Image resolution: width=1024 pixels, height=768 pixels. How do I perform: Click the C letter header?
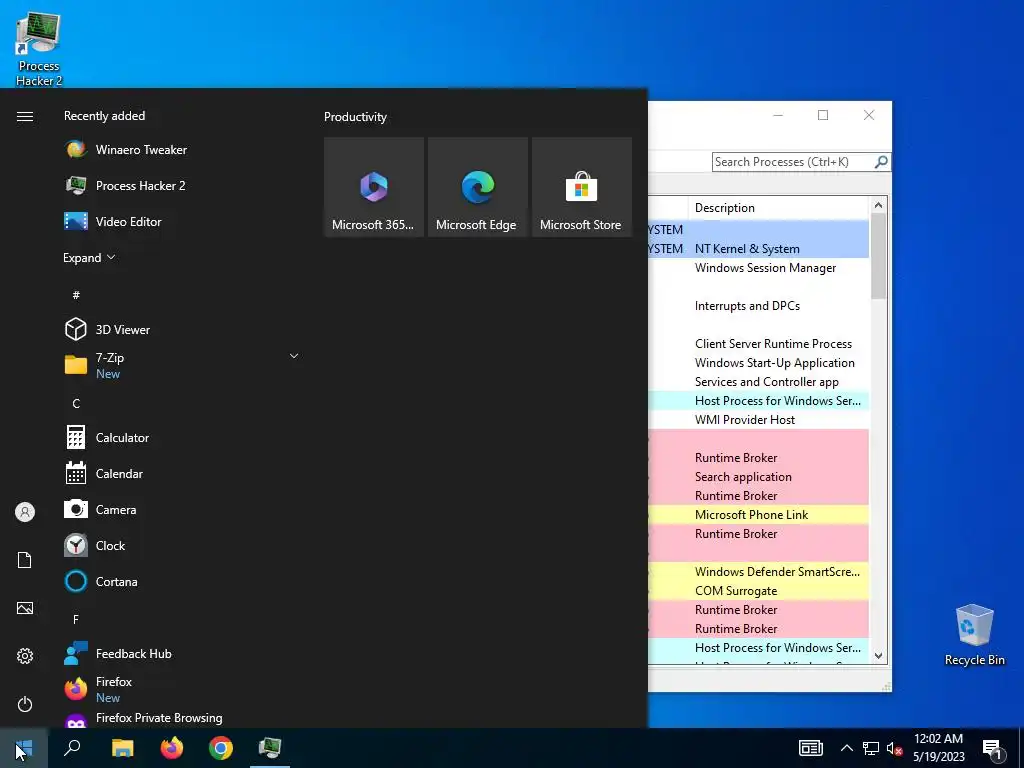76,404
